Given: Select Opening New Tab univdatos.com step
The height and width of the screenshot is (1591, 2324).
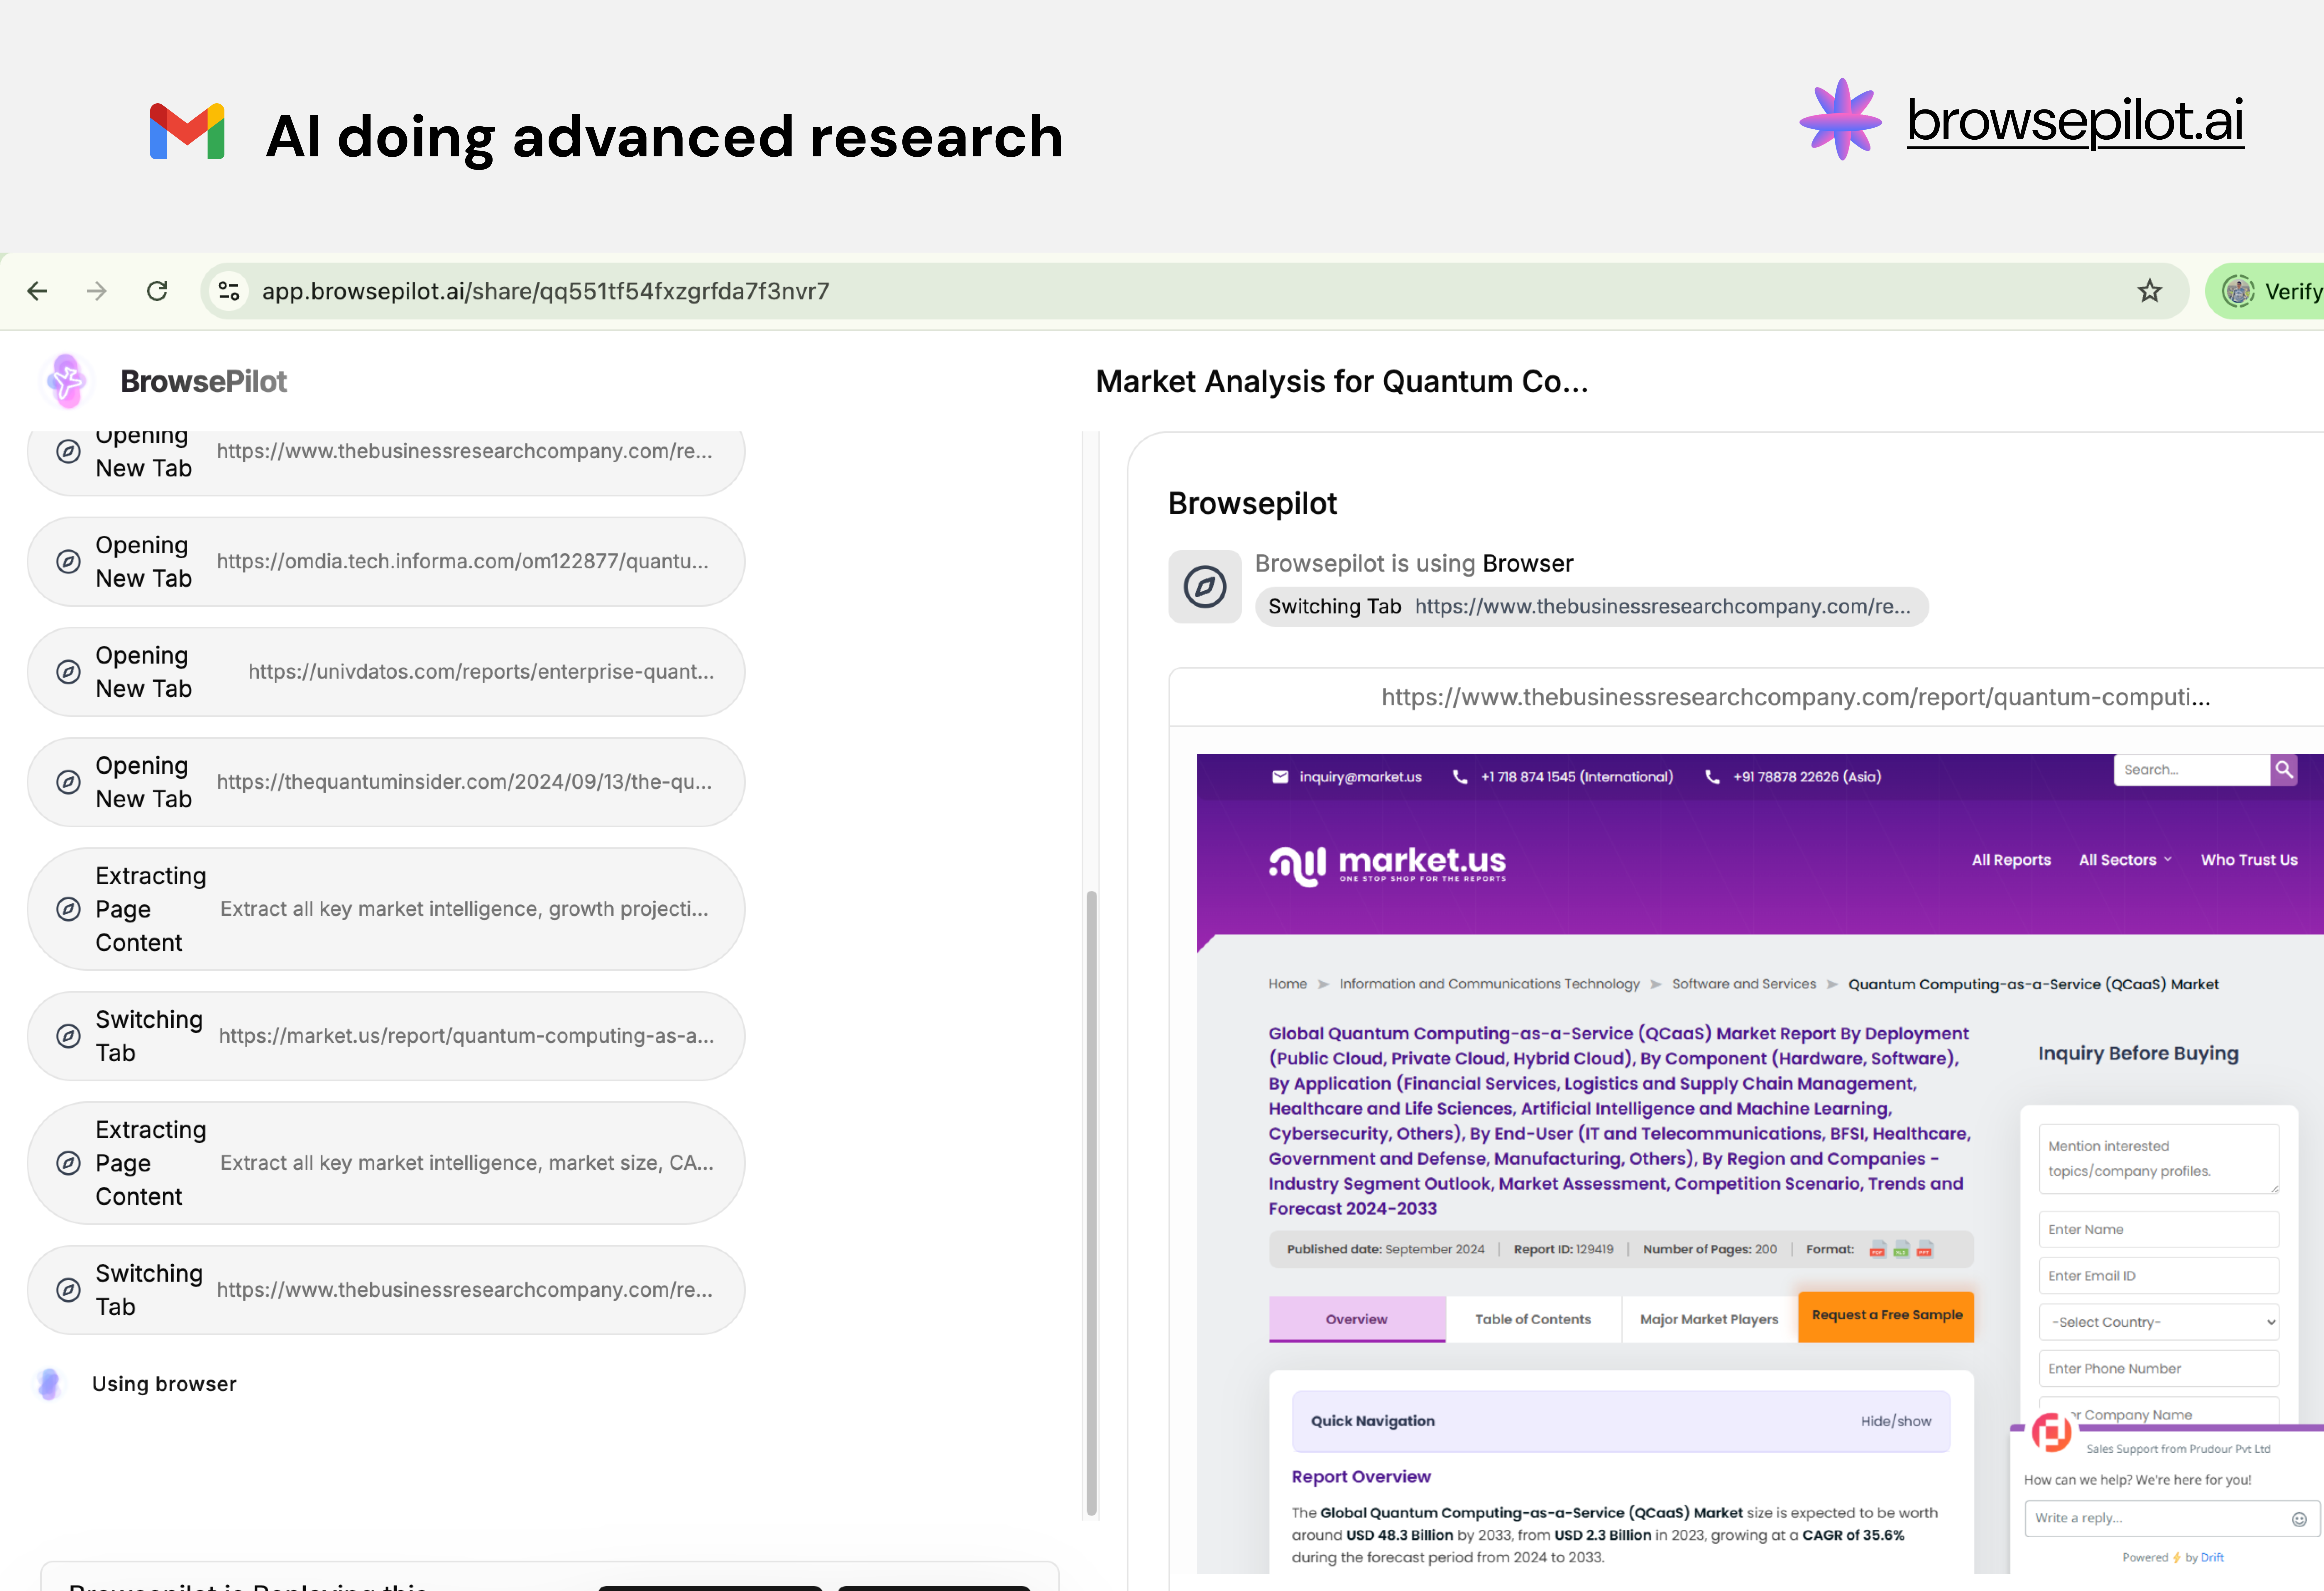Looking at the screenshot, I should [386, 672].
